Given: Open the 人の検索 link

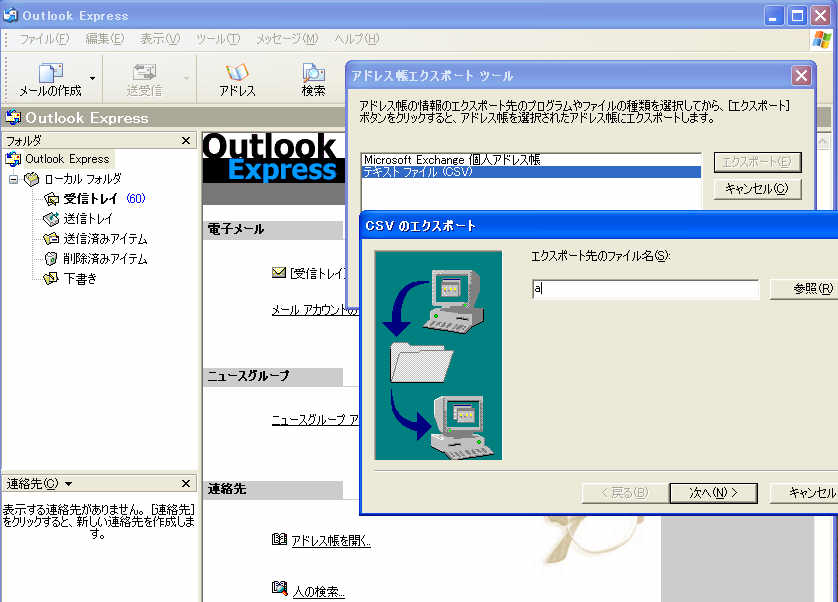Looking at the screenshot, I should (x=319, y=591).
